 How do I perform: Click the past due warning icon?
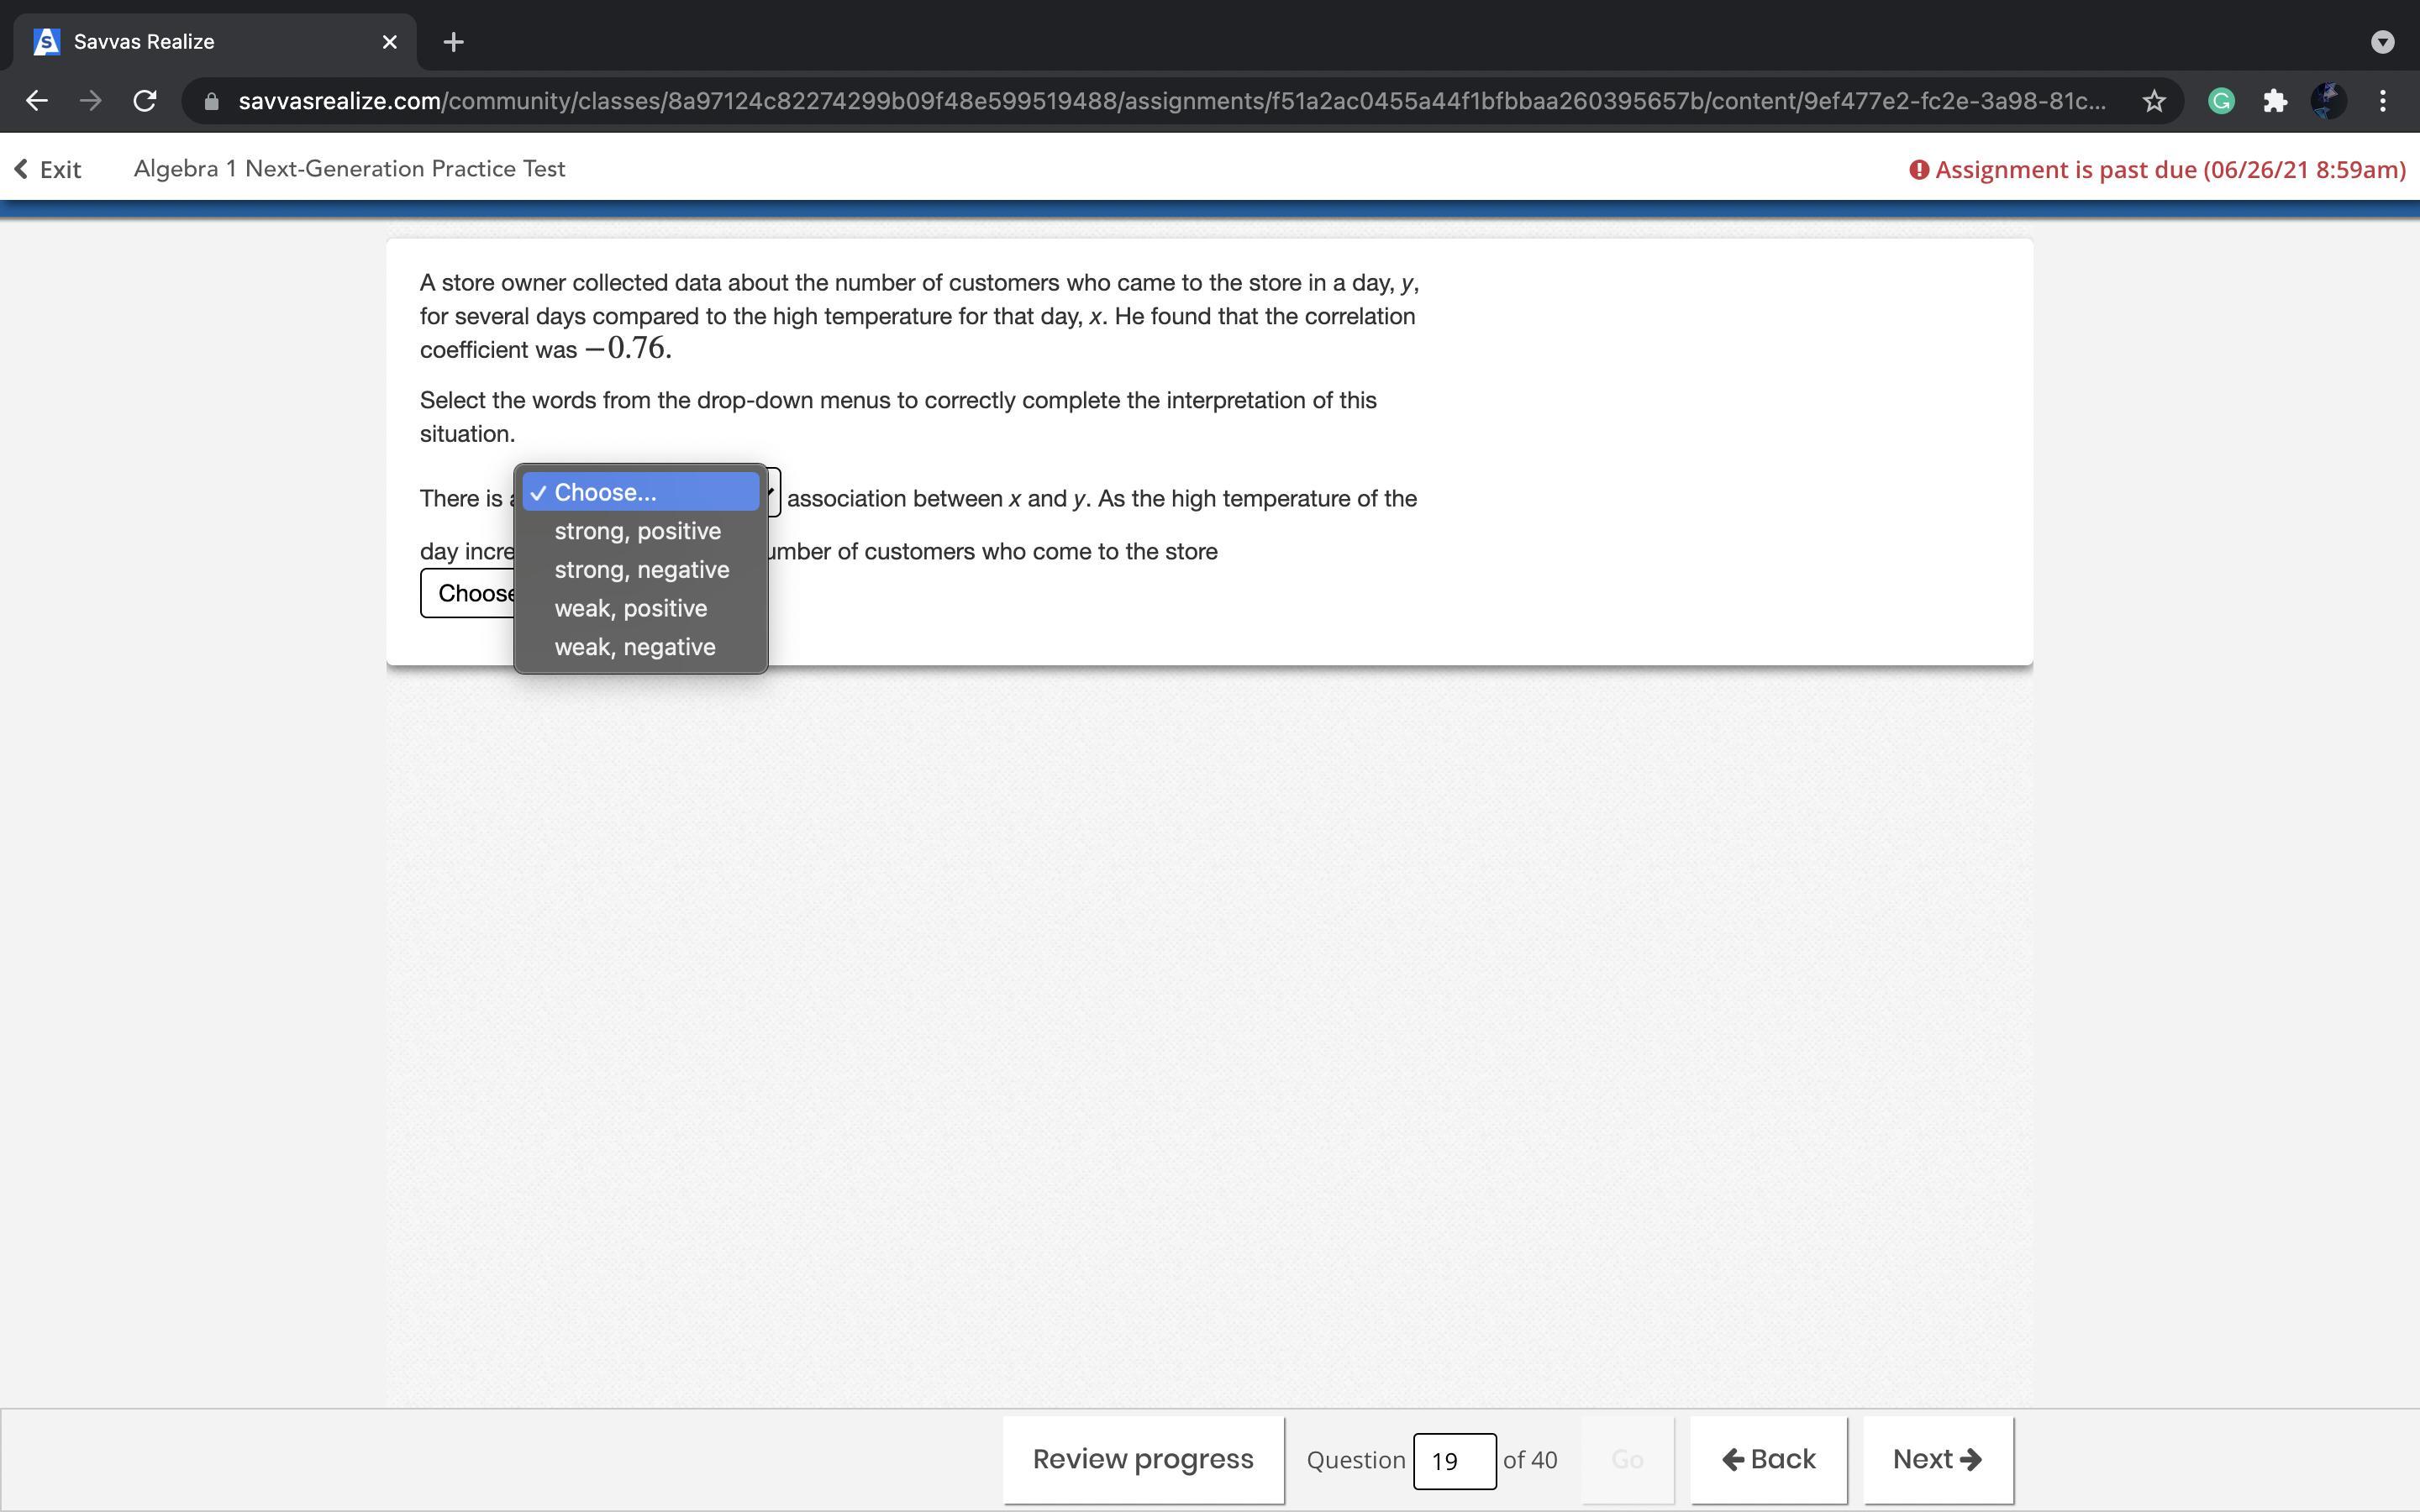coord(1918,170)
